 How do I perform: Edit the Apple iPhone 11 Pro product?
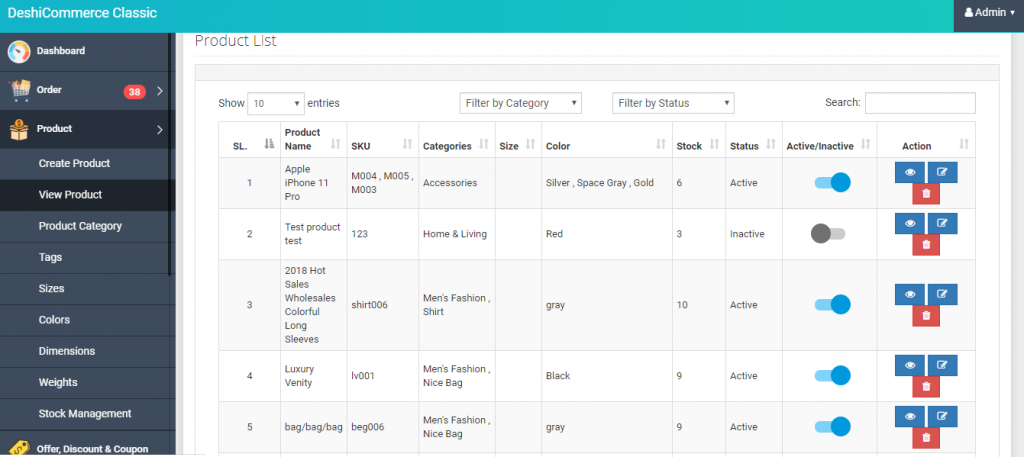(942, 173)
